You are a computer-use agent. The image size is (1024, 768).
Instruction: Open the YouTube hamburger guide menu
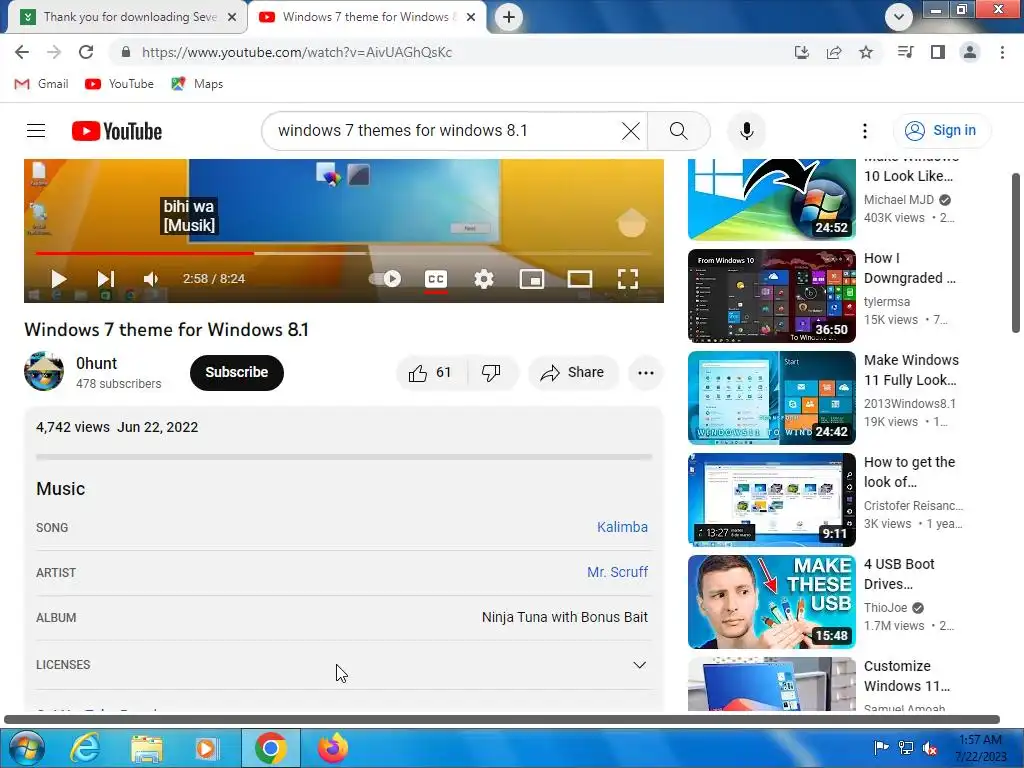(36, 131)
